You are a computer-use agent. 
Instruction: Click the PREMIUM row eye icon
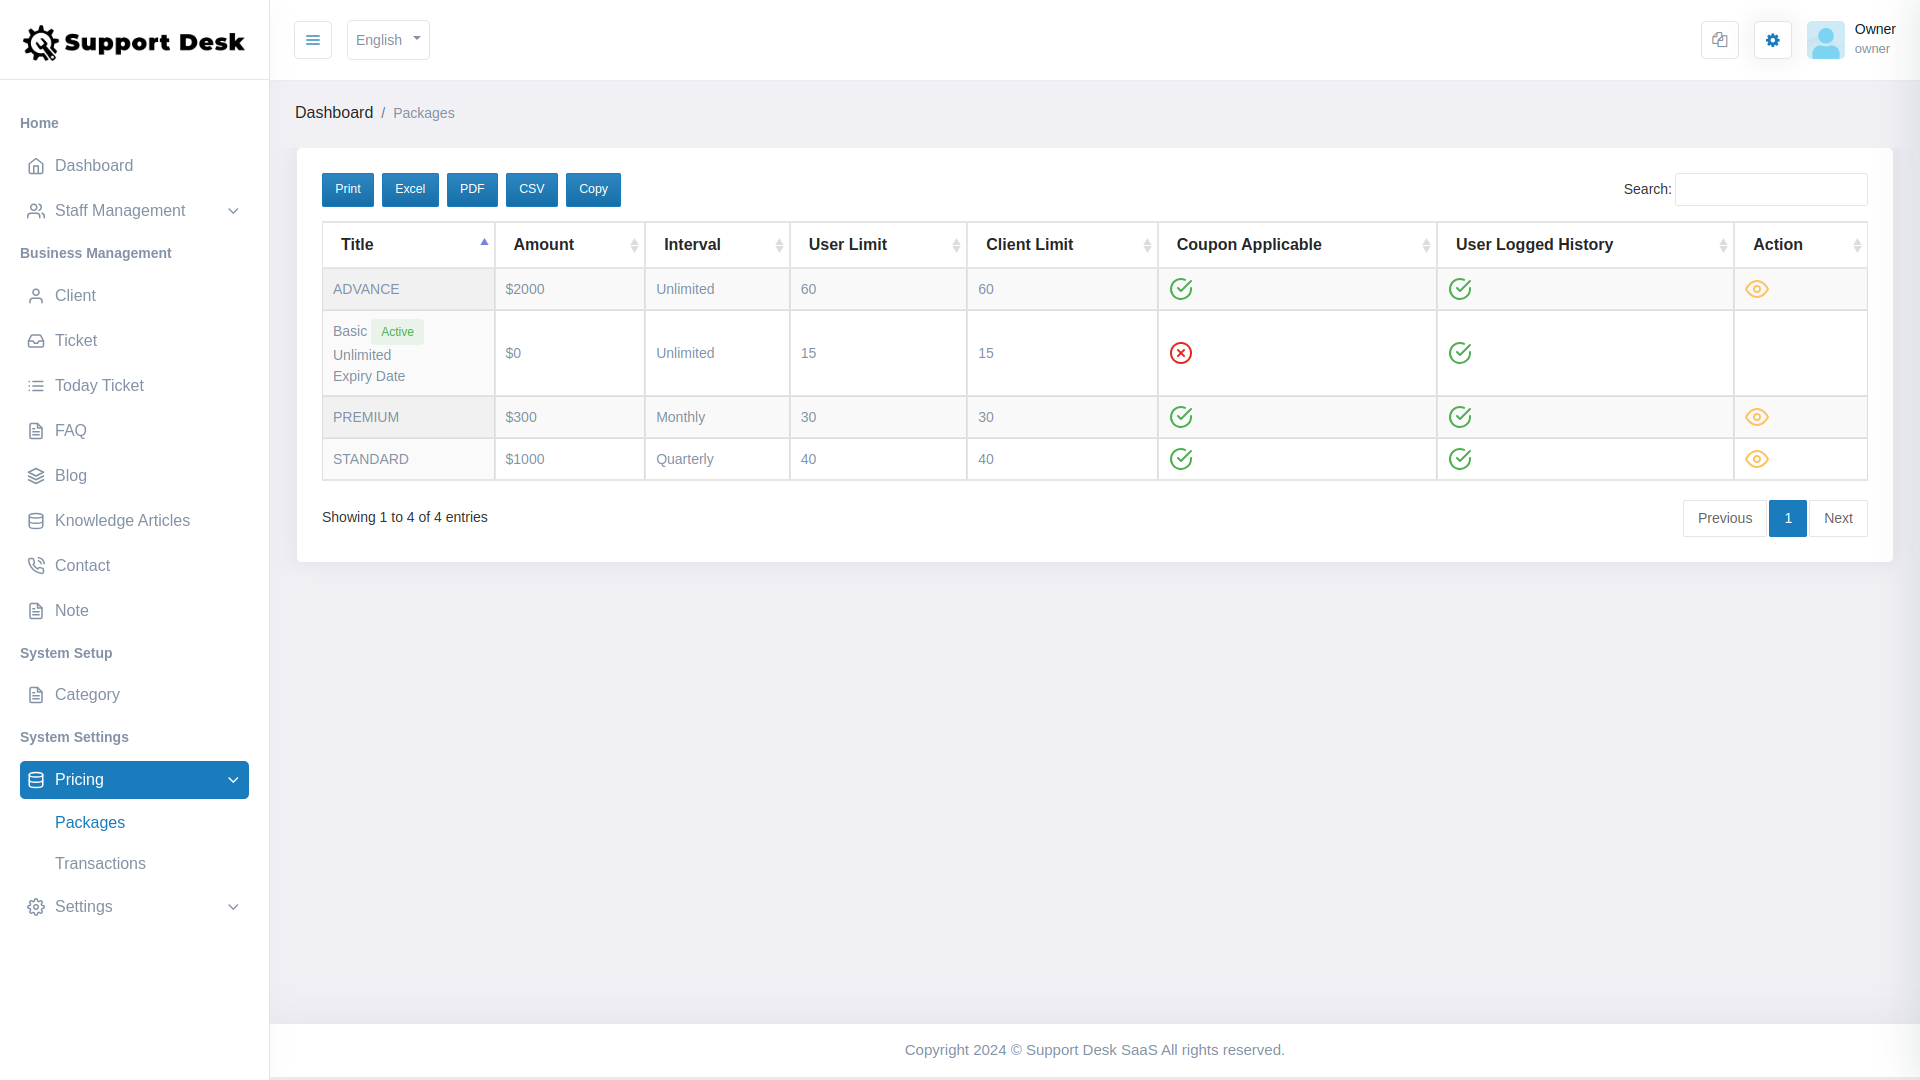click(x=1758, y=417)
